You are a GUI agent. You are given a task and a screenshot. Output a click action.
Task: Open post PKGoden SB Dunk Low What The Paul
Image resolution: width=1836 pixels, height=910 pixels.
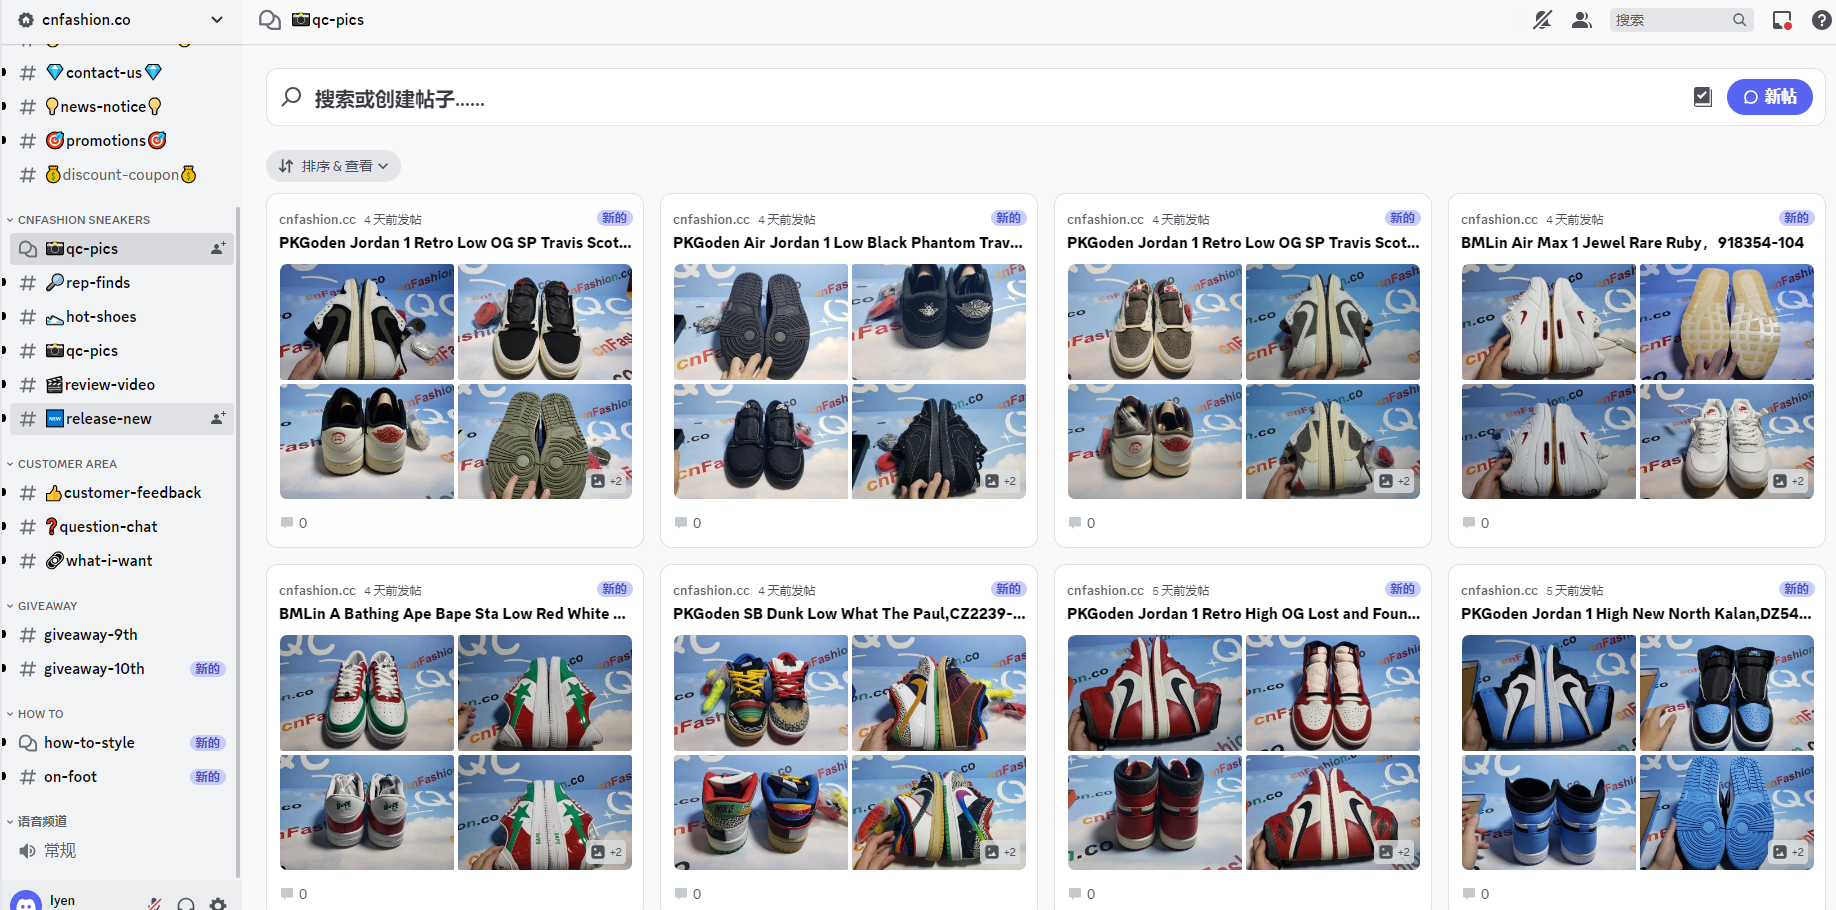click(x=849, y=614)
